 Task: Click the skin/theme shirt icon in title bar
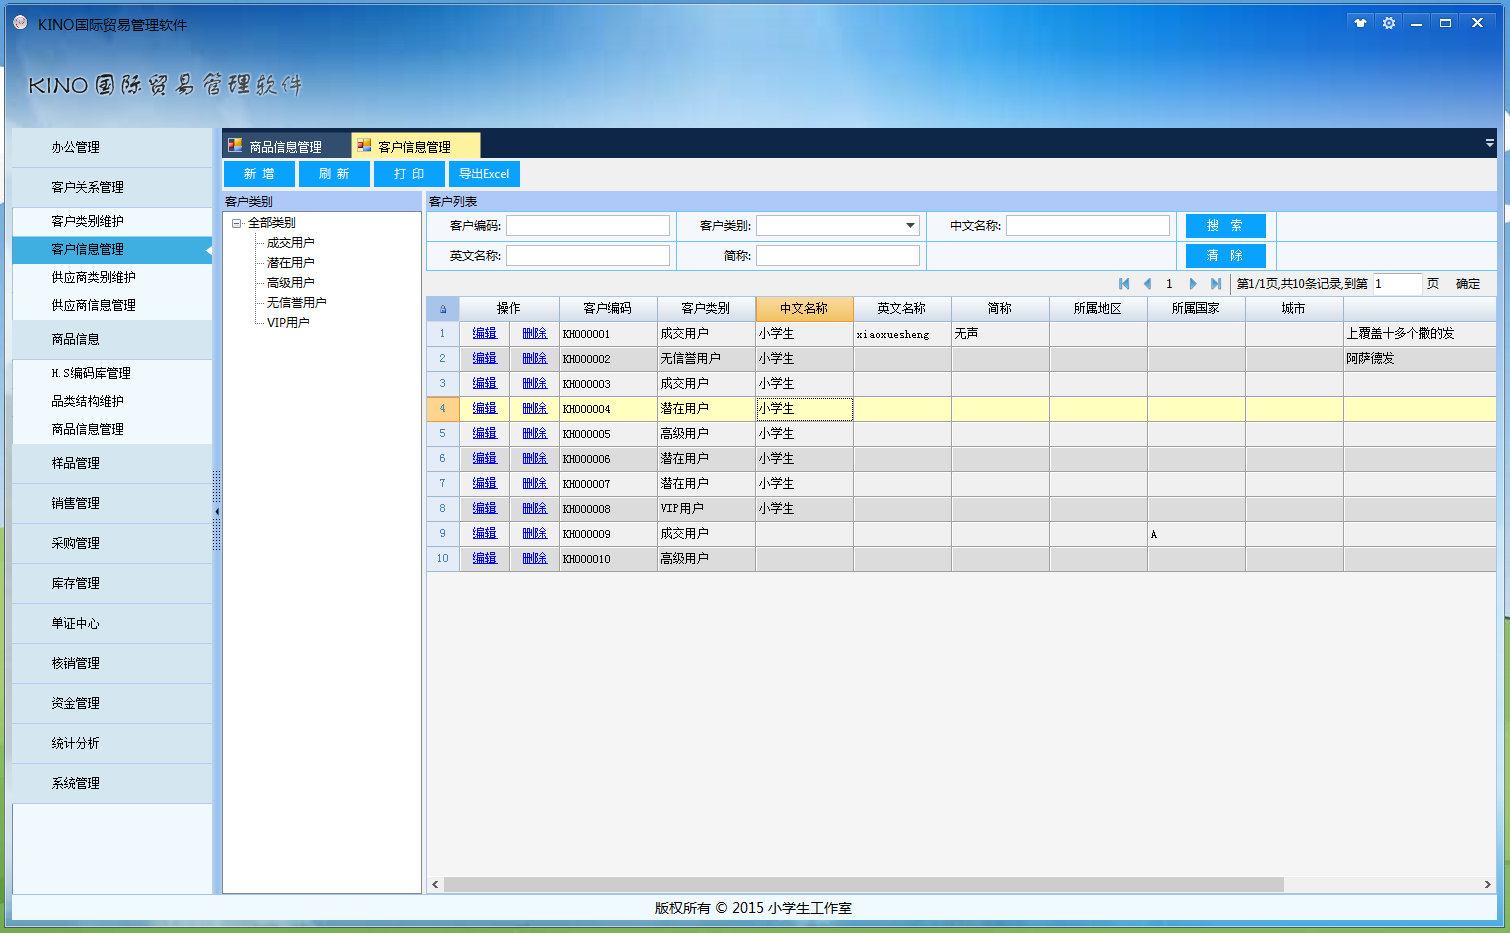click(x=1360, y=23)
